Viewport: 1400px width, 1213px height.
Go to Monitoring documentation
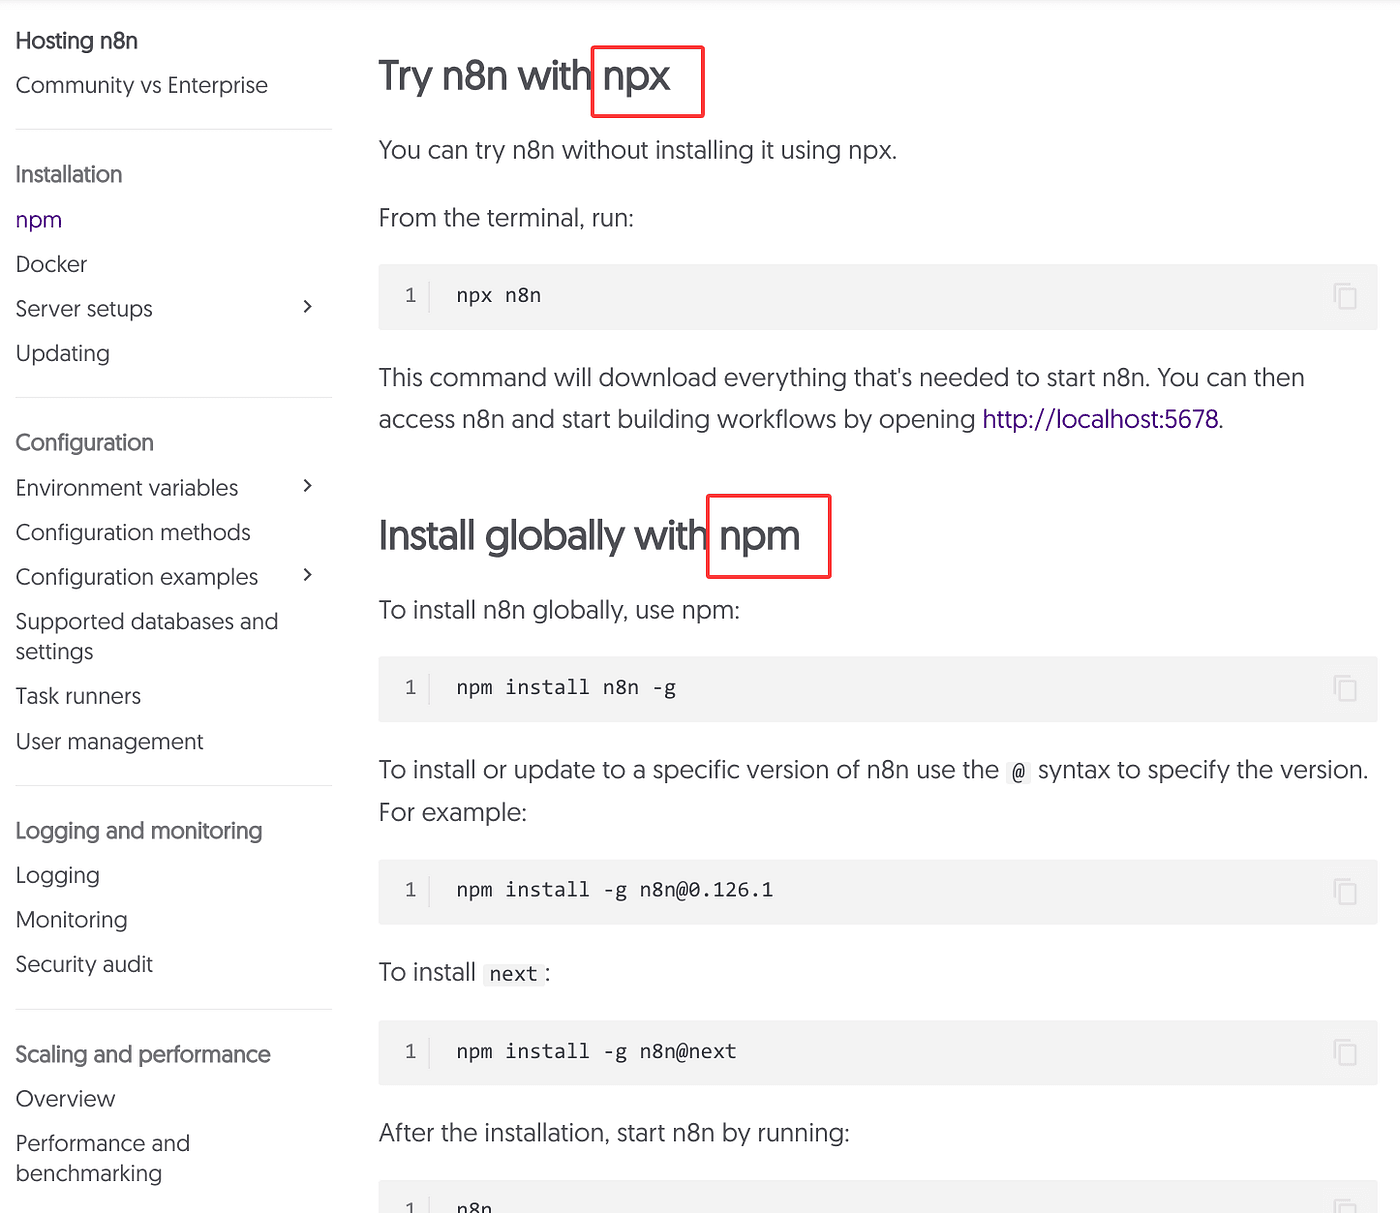point(72,920)
